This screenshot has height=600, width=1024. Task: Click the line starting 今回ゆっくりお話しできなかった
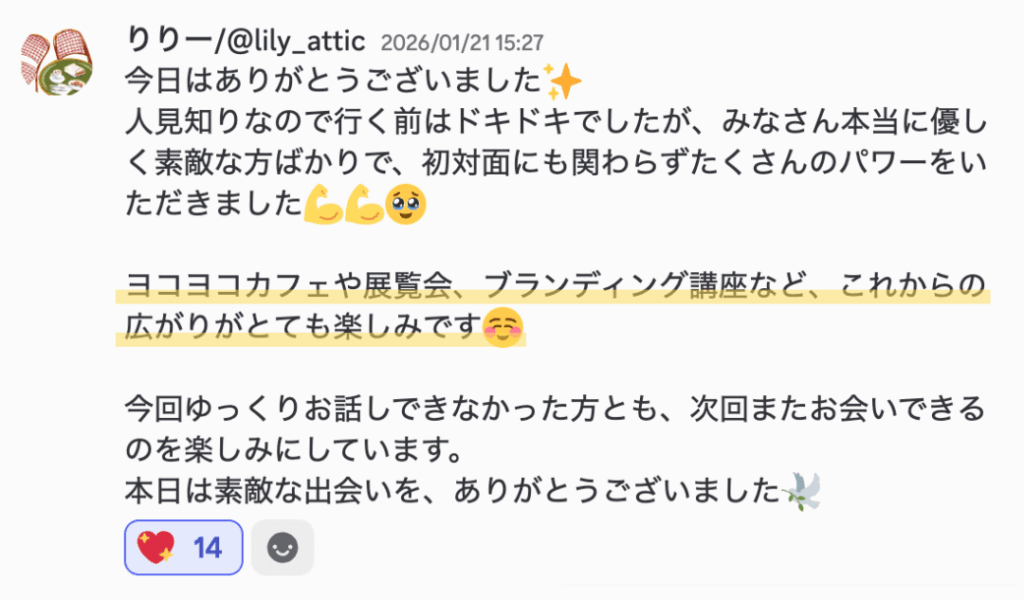pos(555,409)
